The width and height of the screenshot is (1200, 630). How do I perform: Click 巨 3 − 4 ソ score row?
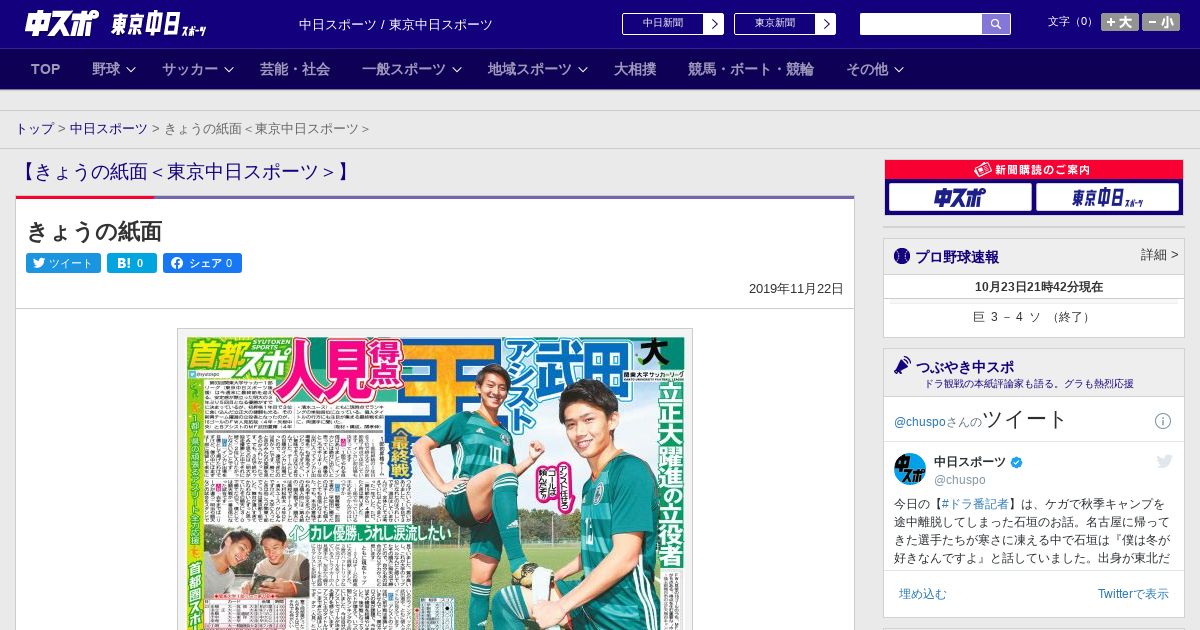click(1034, 317)
